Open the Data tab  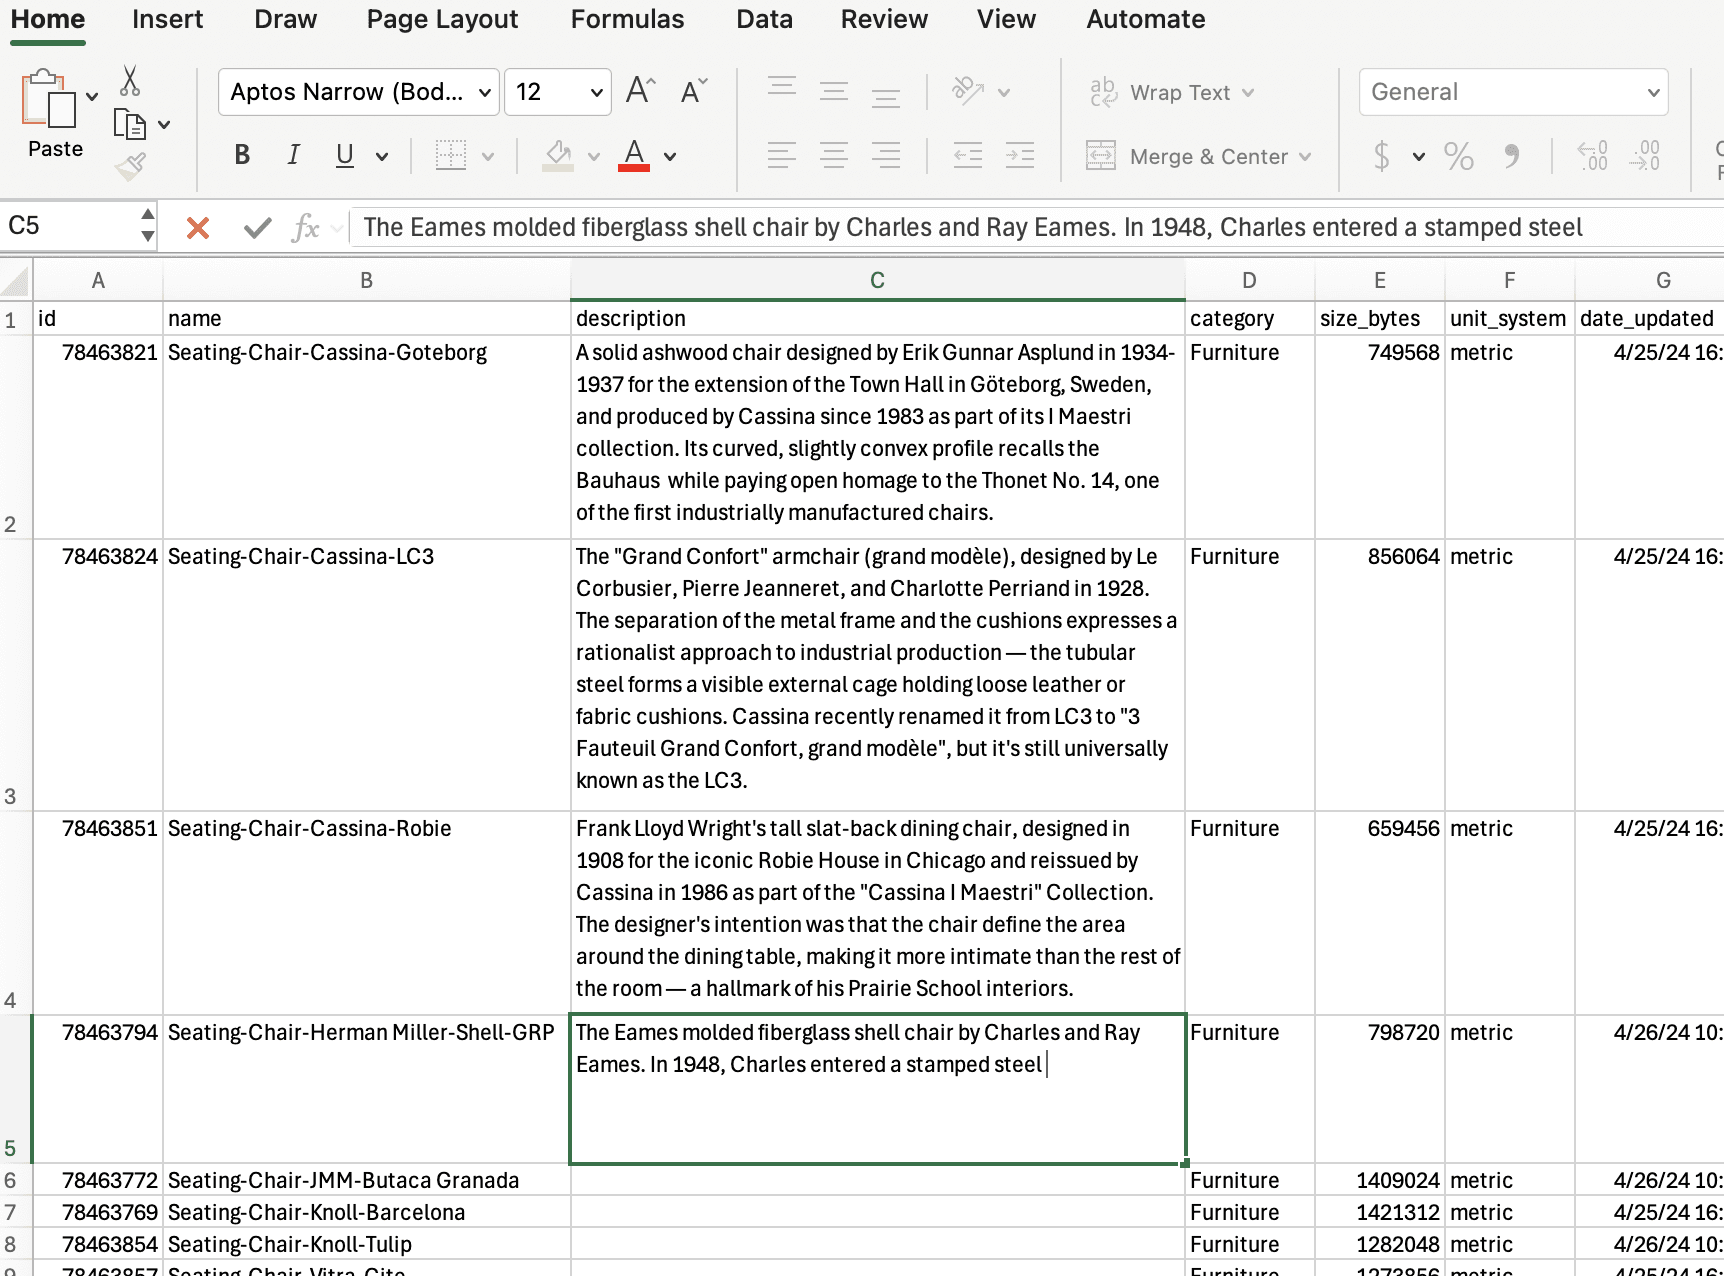pyautogui.click(x=764, y=20)
